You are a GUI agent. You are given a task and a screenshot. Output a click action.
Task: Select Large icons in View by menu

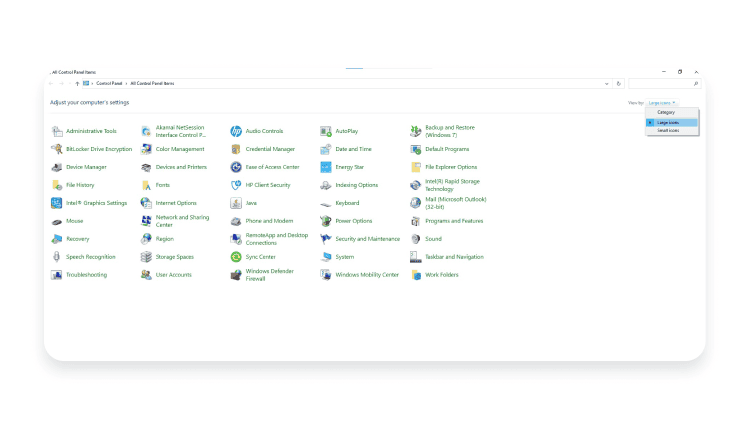click(672, 123)
